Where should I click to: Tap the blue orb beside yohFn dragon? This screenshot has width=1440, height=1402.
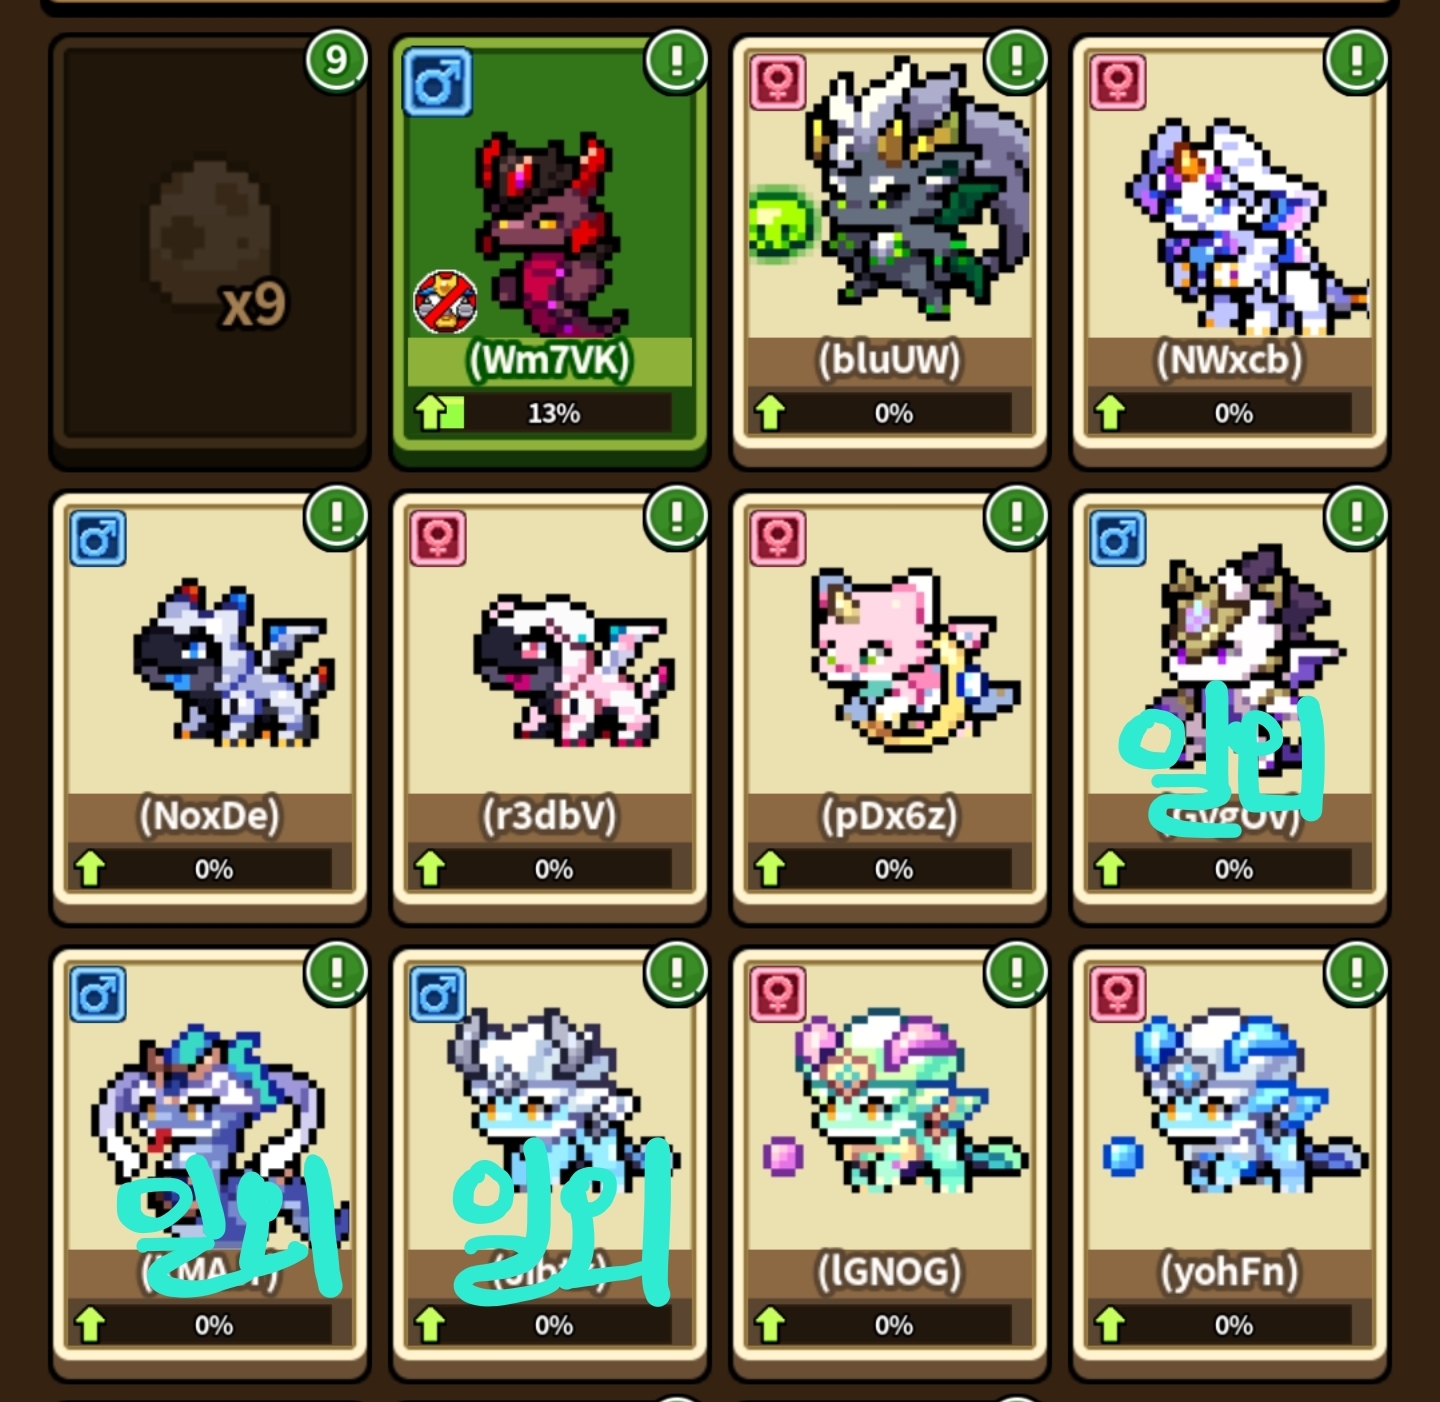1122,1156
